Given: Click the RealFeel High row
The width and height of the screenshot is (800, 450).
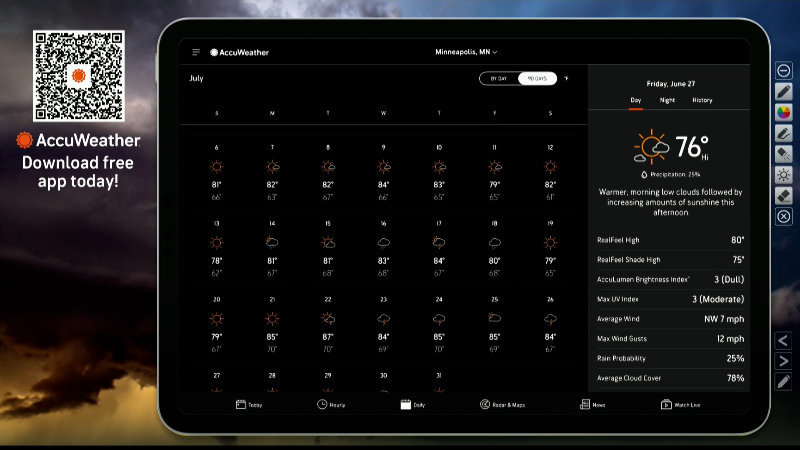Looking at the screenshot, I should point(670,240).
